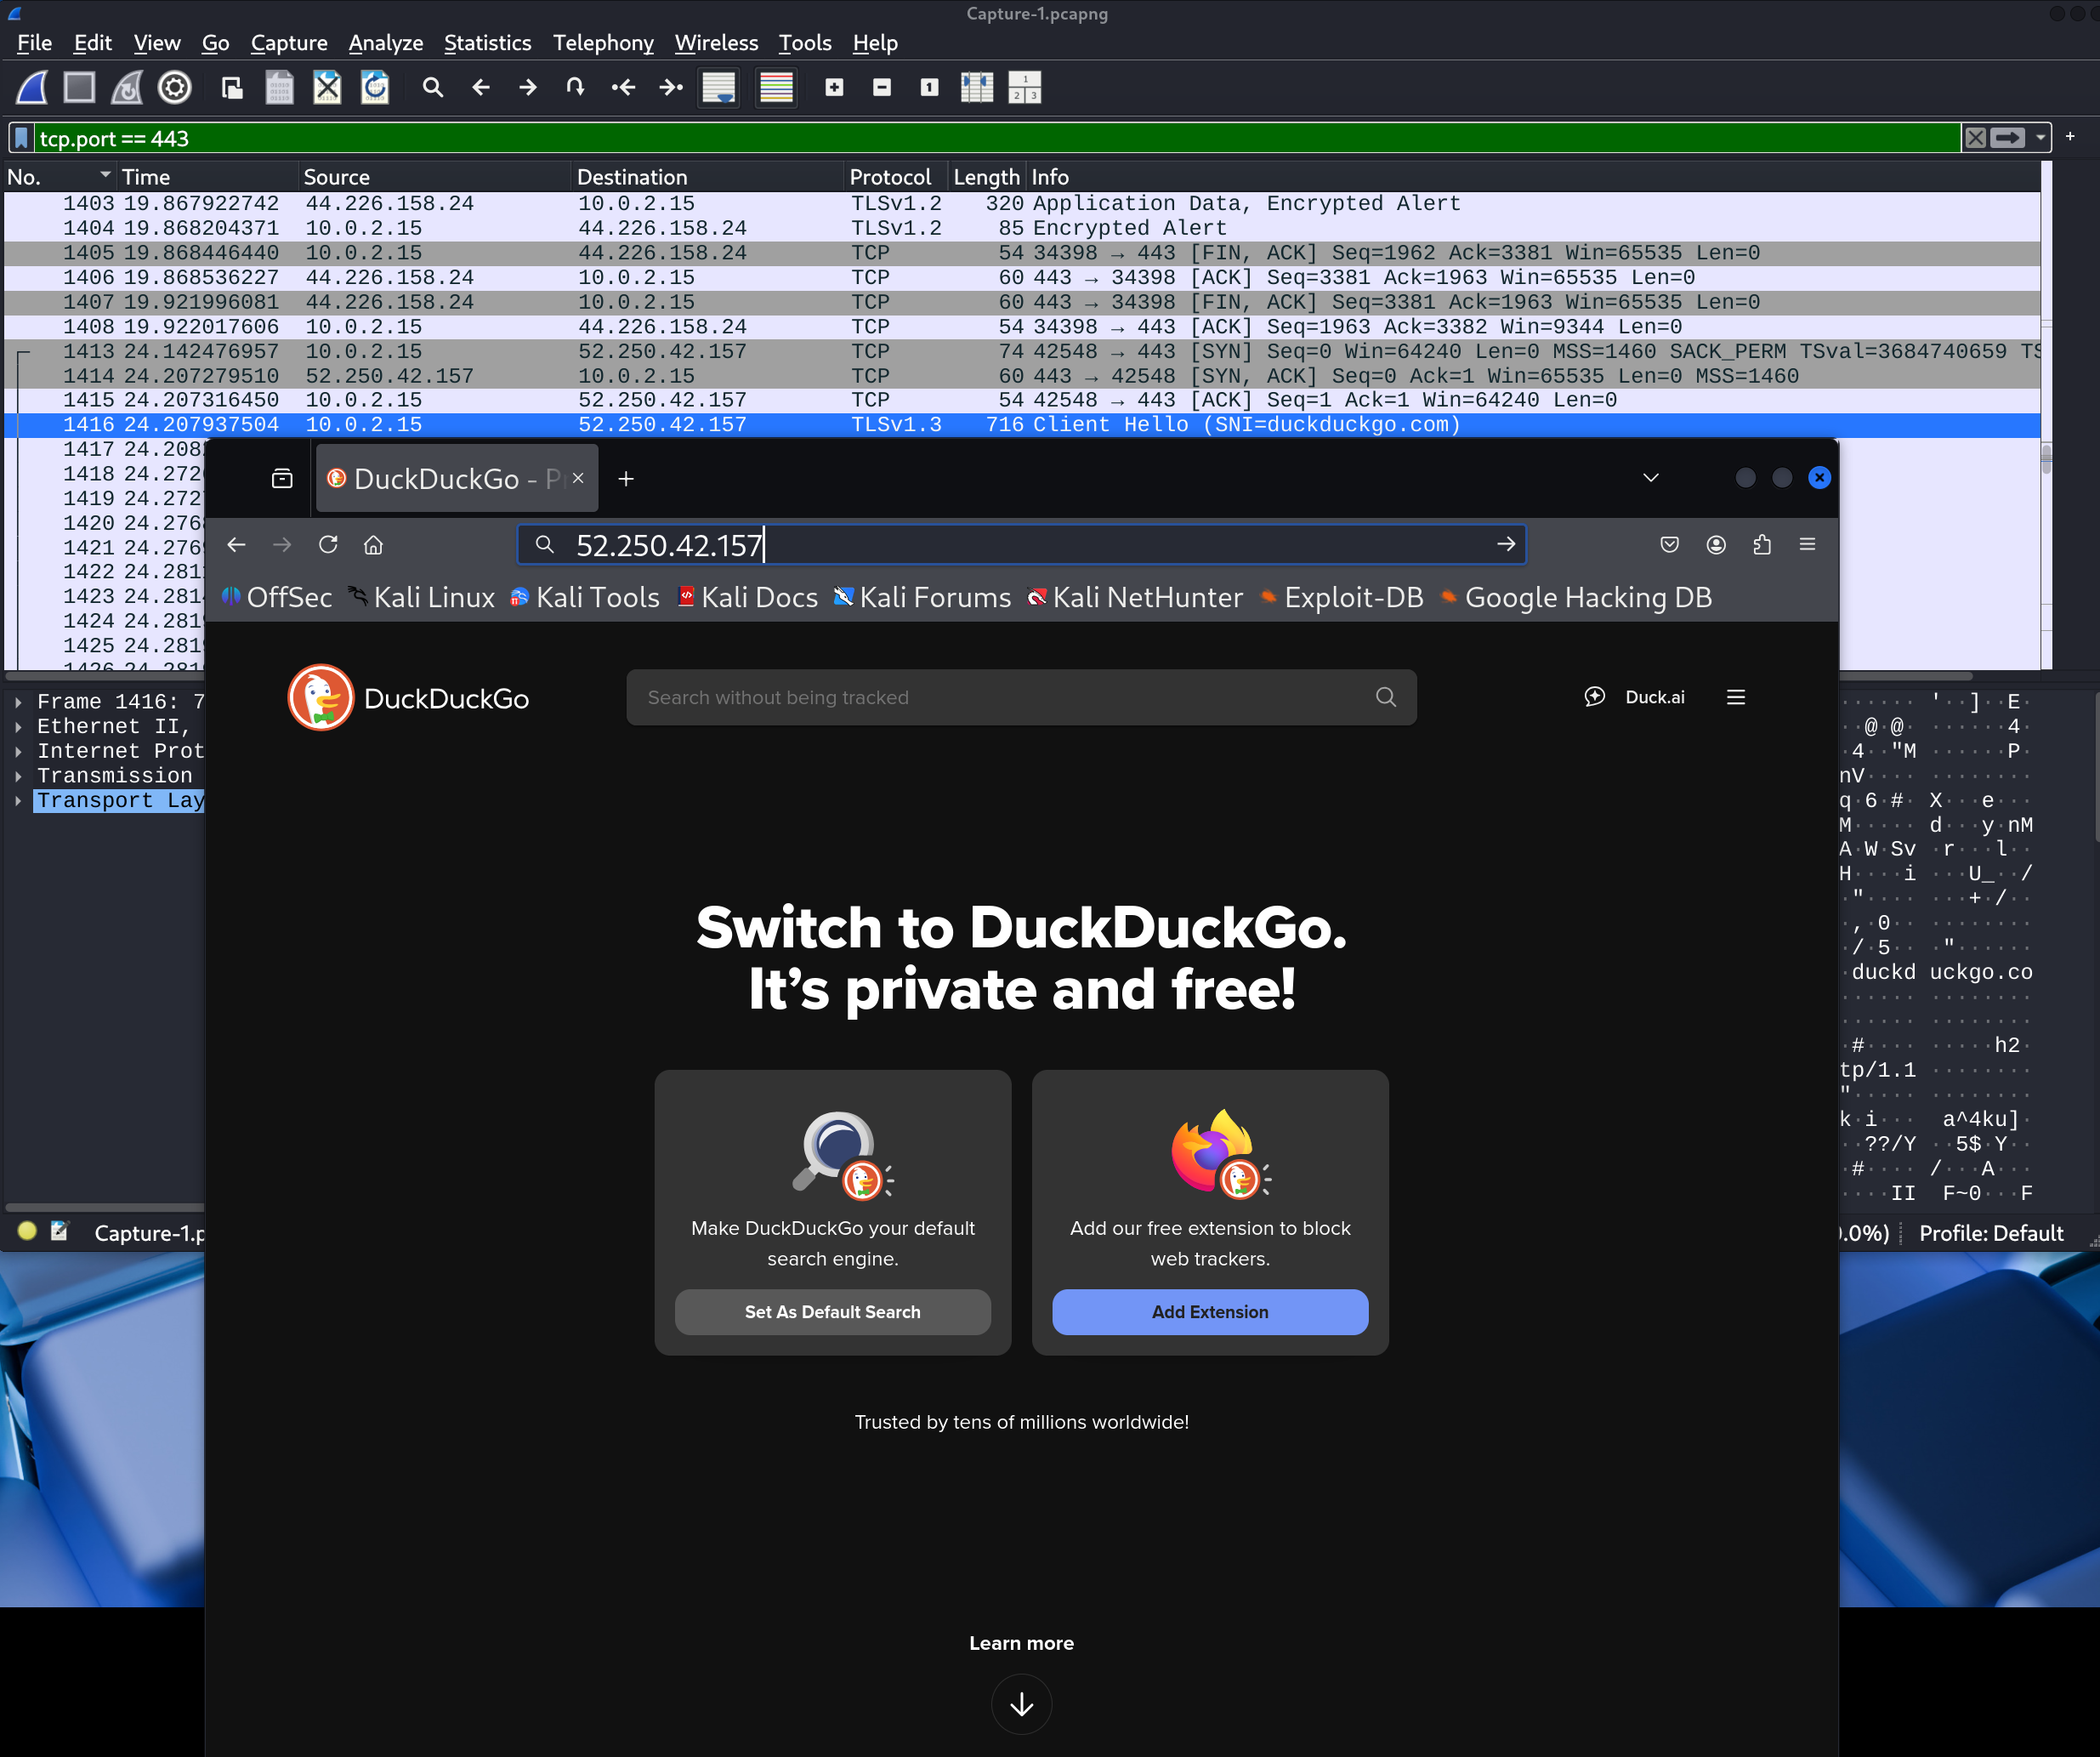The height and width of the screenshot is (1757, 2100).
Task: Open Firefox account icon
Action: click(1716, 545)
